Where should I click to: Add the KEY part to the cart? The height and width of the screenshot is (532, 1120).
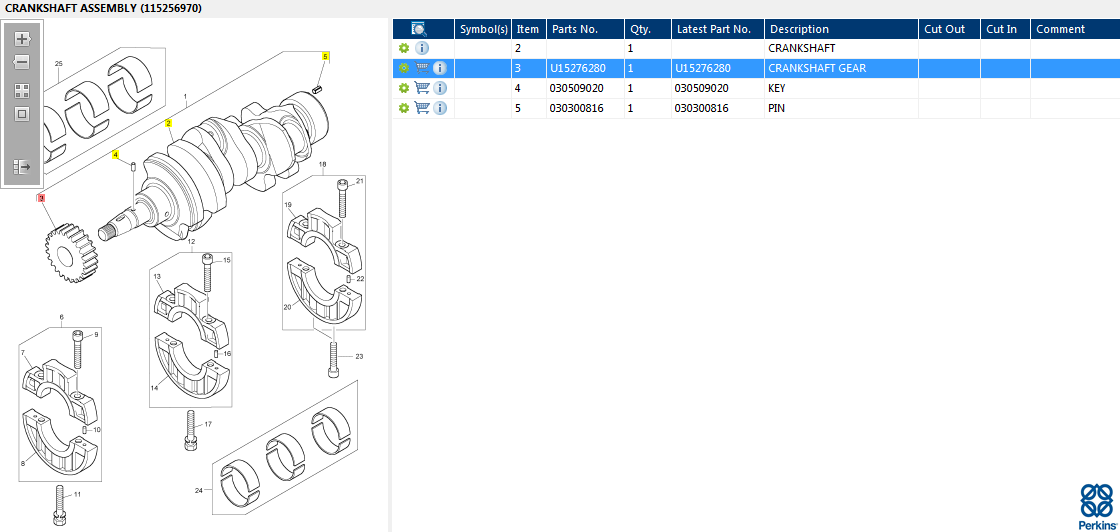tap(422, 89)
